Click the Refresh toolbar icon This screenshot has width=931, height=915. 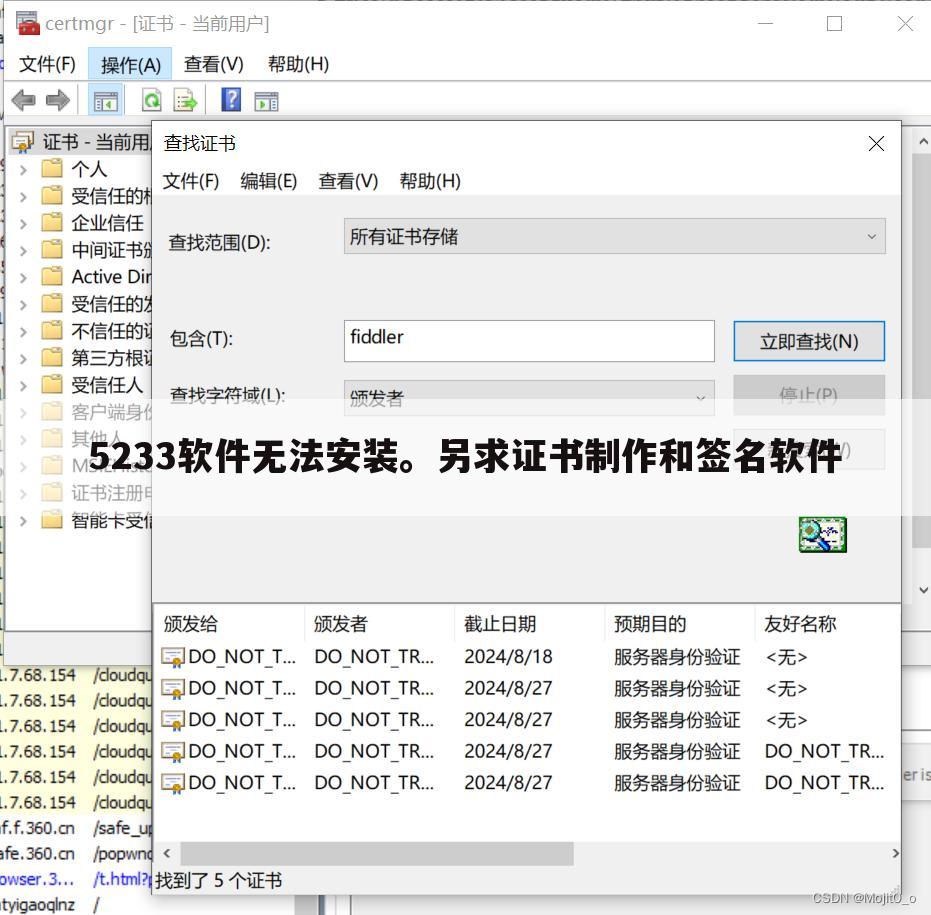pyautogui.click(x=152, y=100)
